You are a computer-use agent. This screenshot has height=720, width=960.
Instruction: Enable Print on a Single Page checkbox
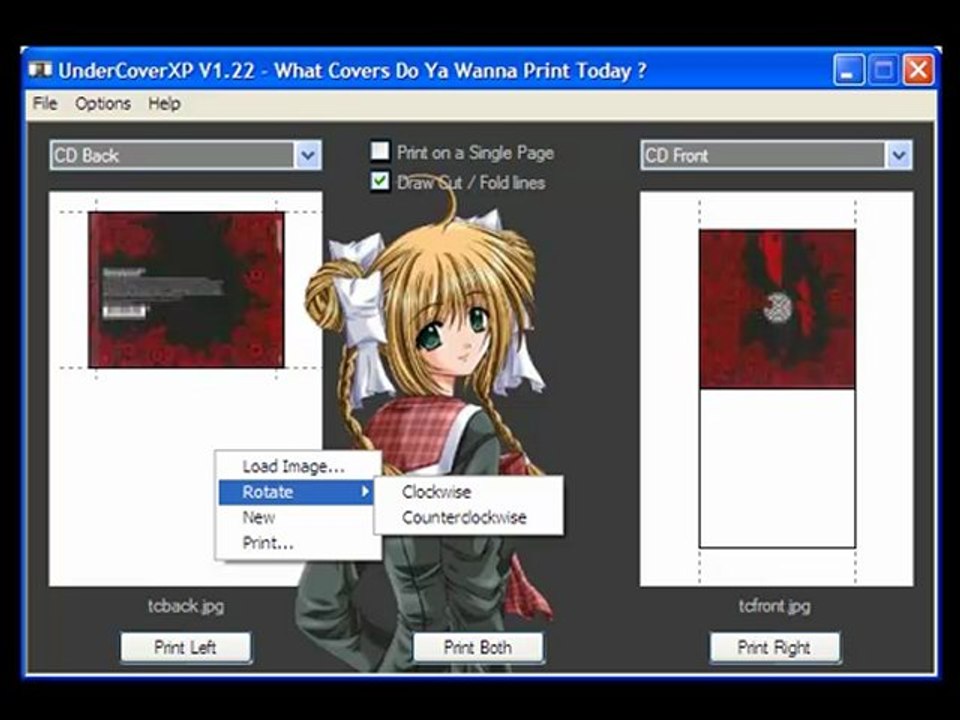380,151
